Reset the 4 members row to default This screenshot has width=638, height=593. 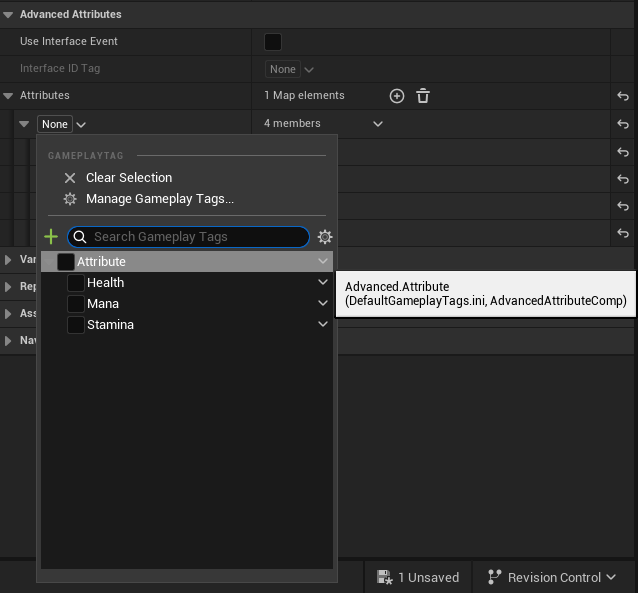pos(623,124)
